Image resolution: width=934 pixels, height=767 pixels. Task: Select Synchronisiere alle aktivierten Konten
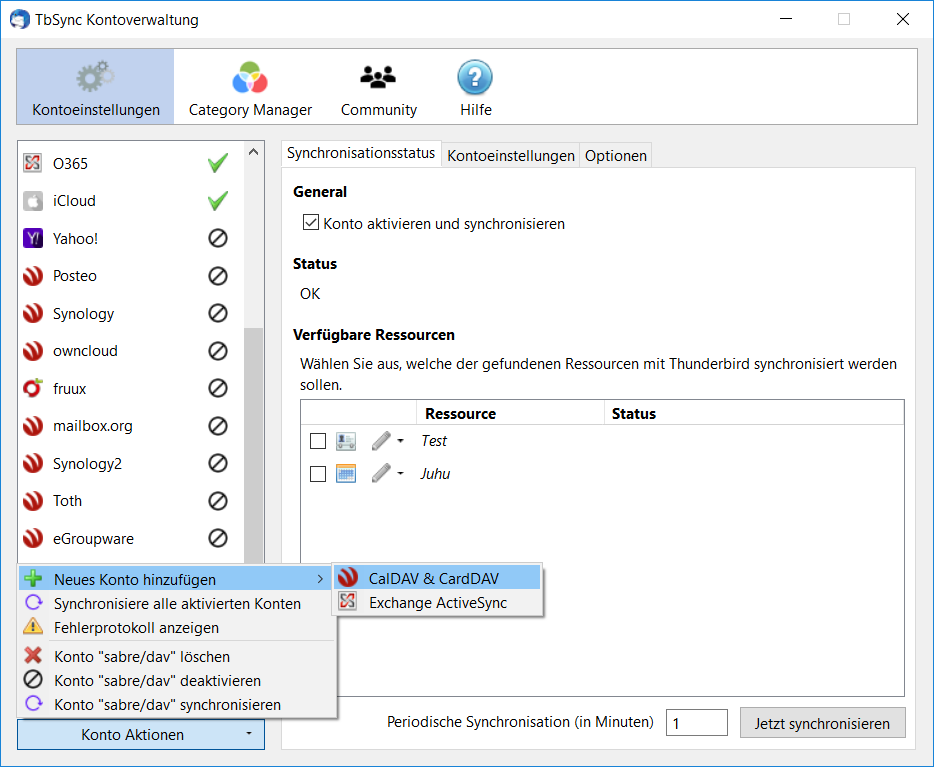(176, 603)
